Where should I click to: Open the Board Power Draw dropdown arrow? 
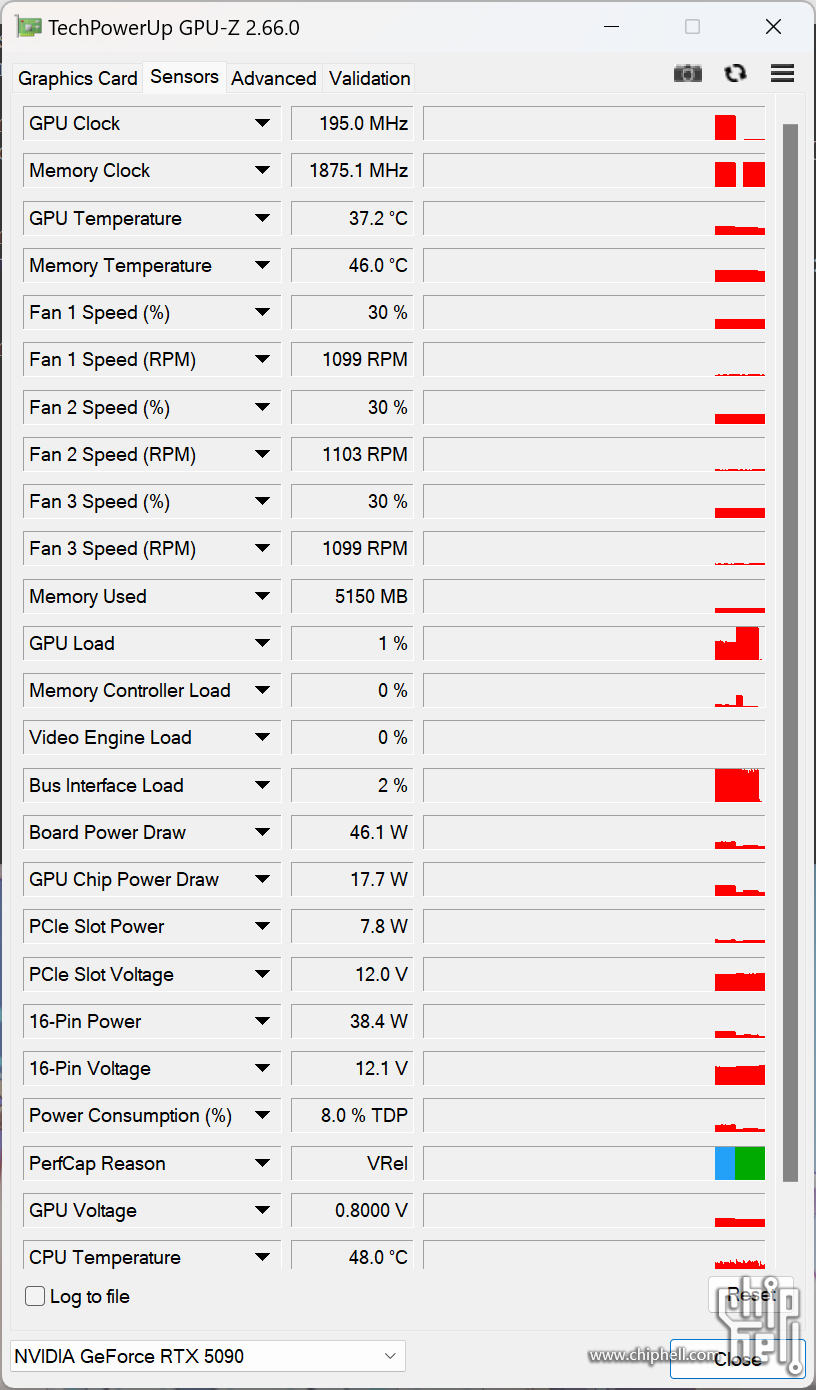click(262, 832)
